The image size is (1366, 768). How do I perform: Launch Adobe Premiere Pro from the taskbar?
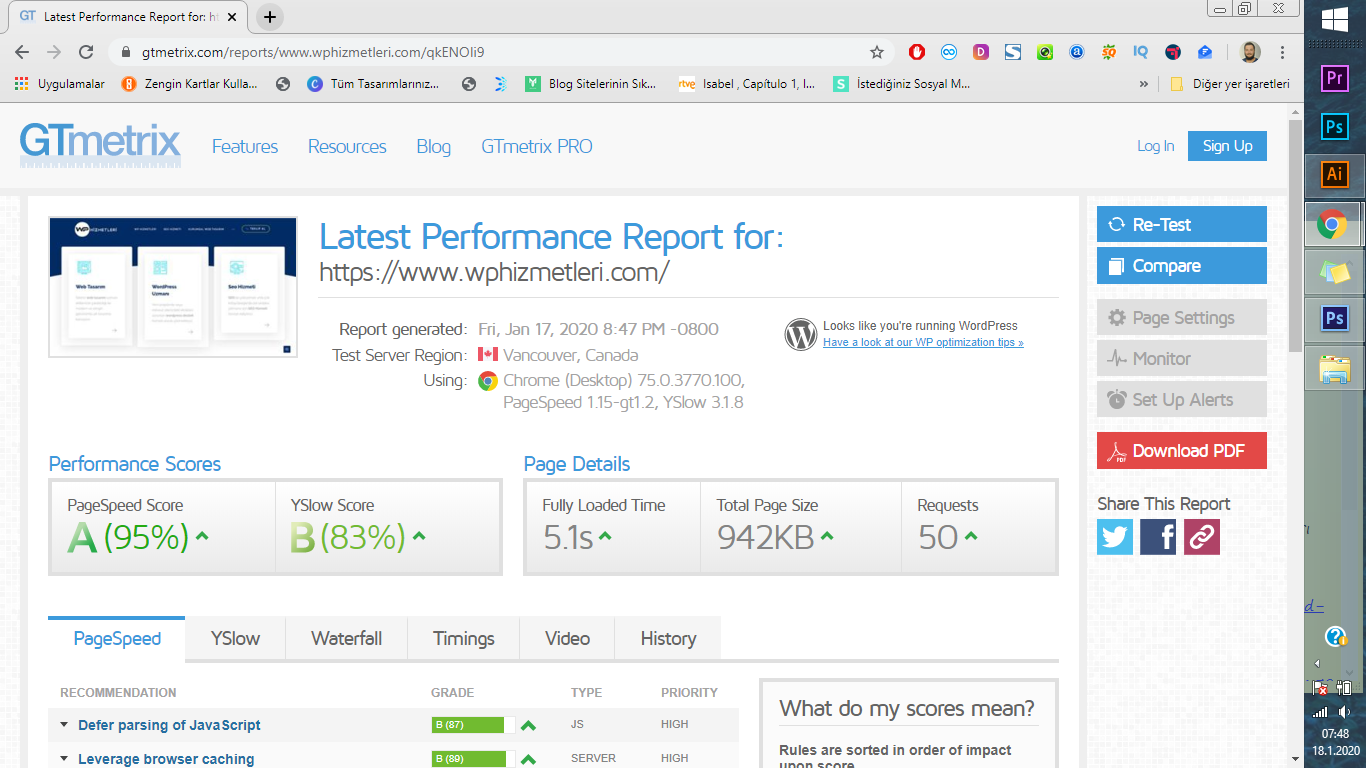coord(1335,78)
